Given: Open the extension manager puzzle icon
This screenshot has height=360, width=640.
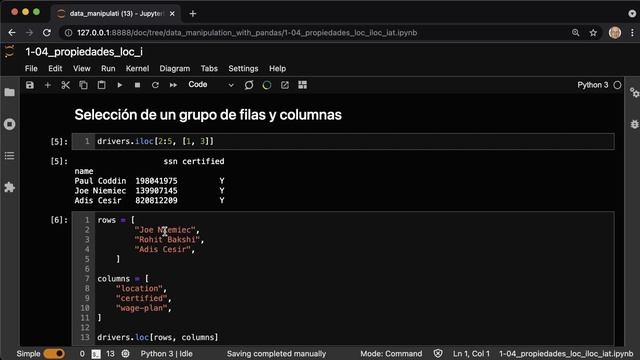Looking at the screenshot, I should click(9, 187).
